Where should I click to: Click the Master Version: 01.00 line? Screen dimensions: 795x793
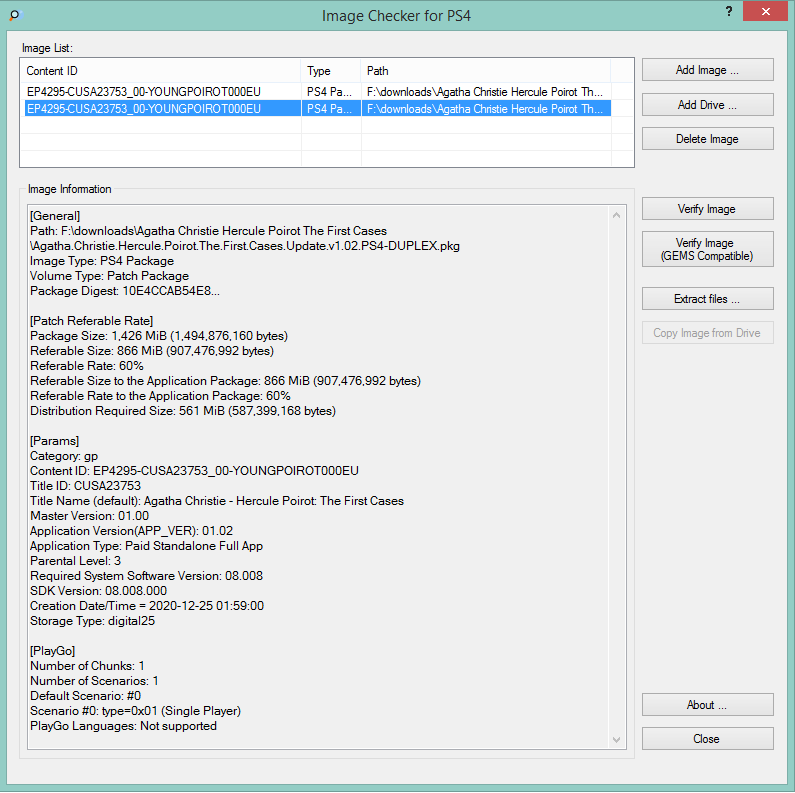[89, 516]
